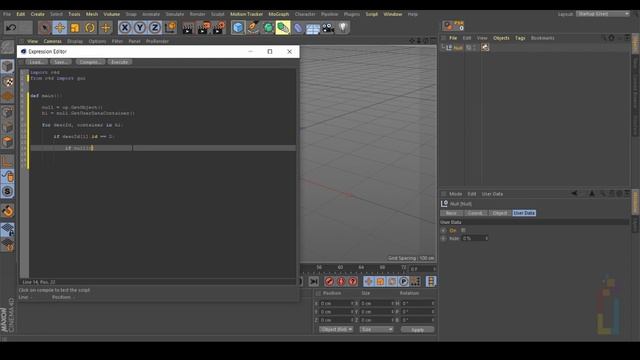
Task: Click Render to Picture Viewer icon
Action: [x=203, y=28]
